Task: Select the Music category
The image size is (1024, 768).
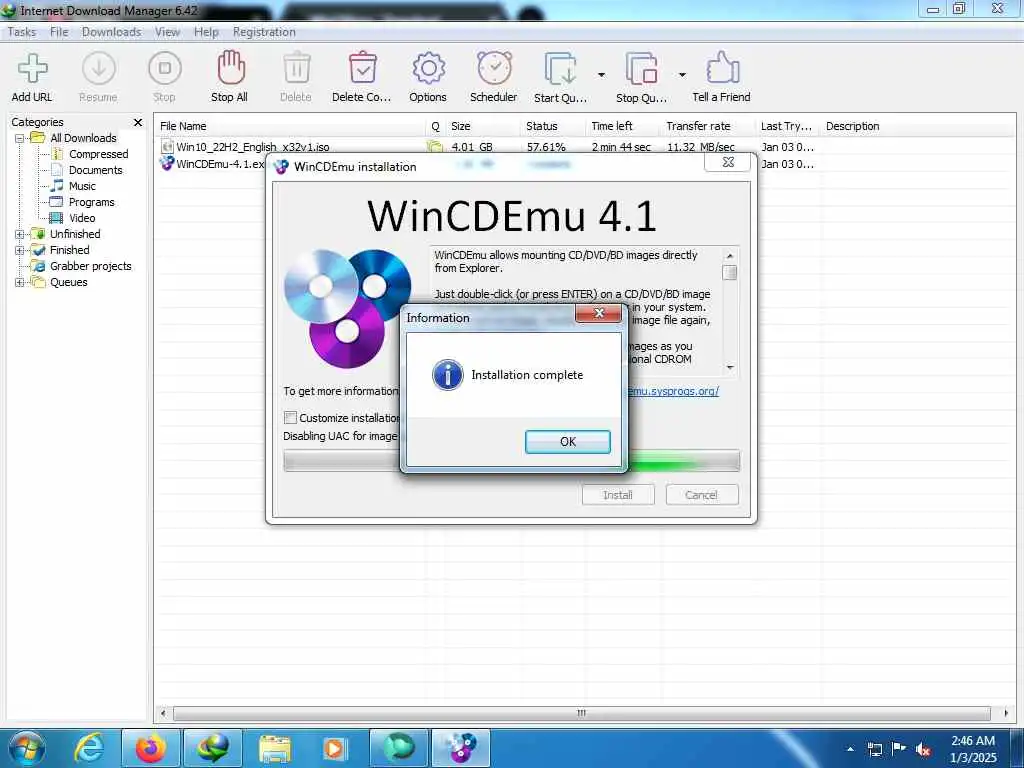Action: 82,186
